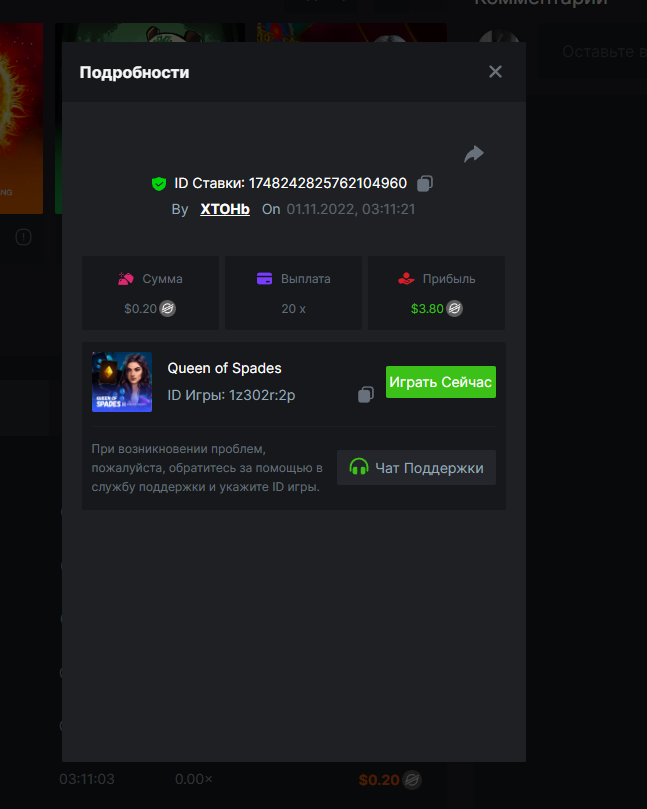Copy the bet ID using copy icon
Viewport: 647px width, 809px height.
coord(425,183)
